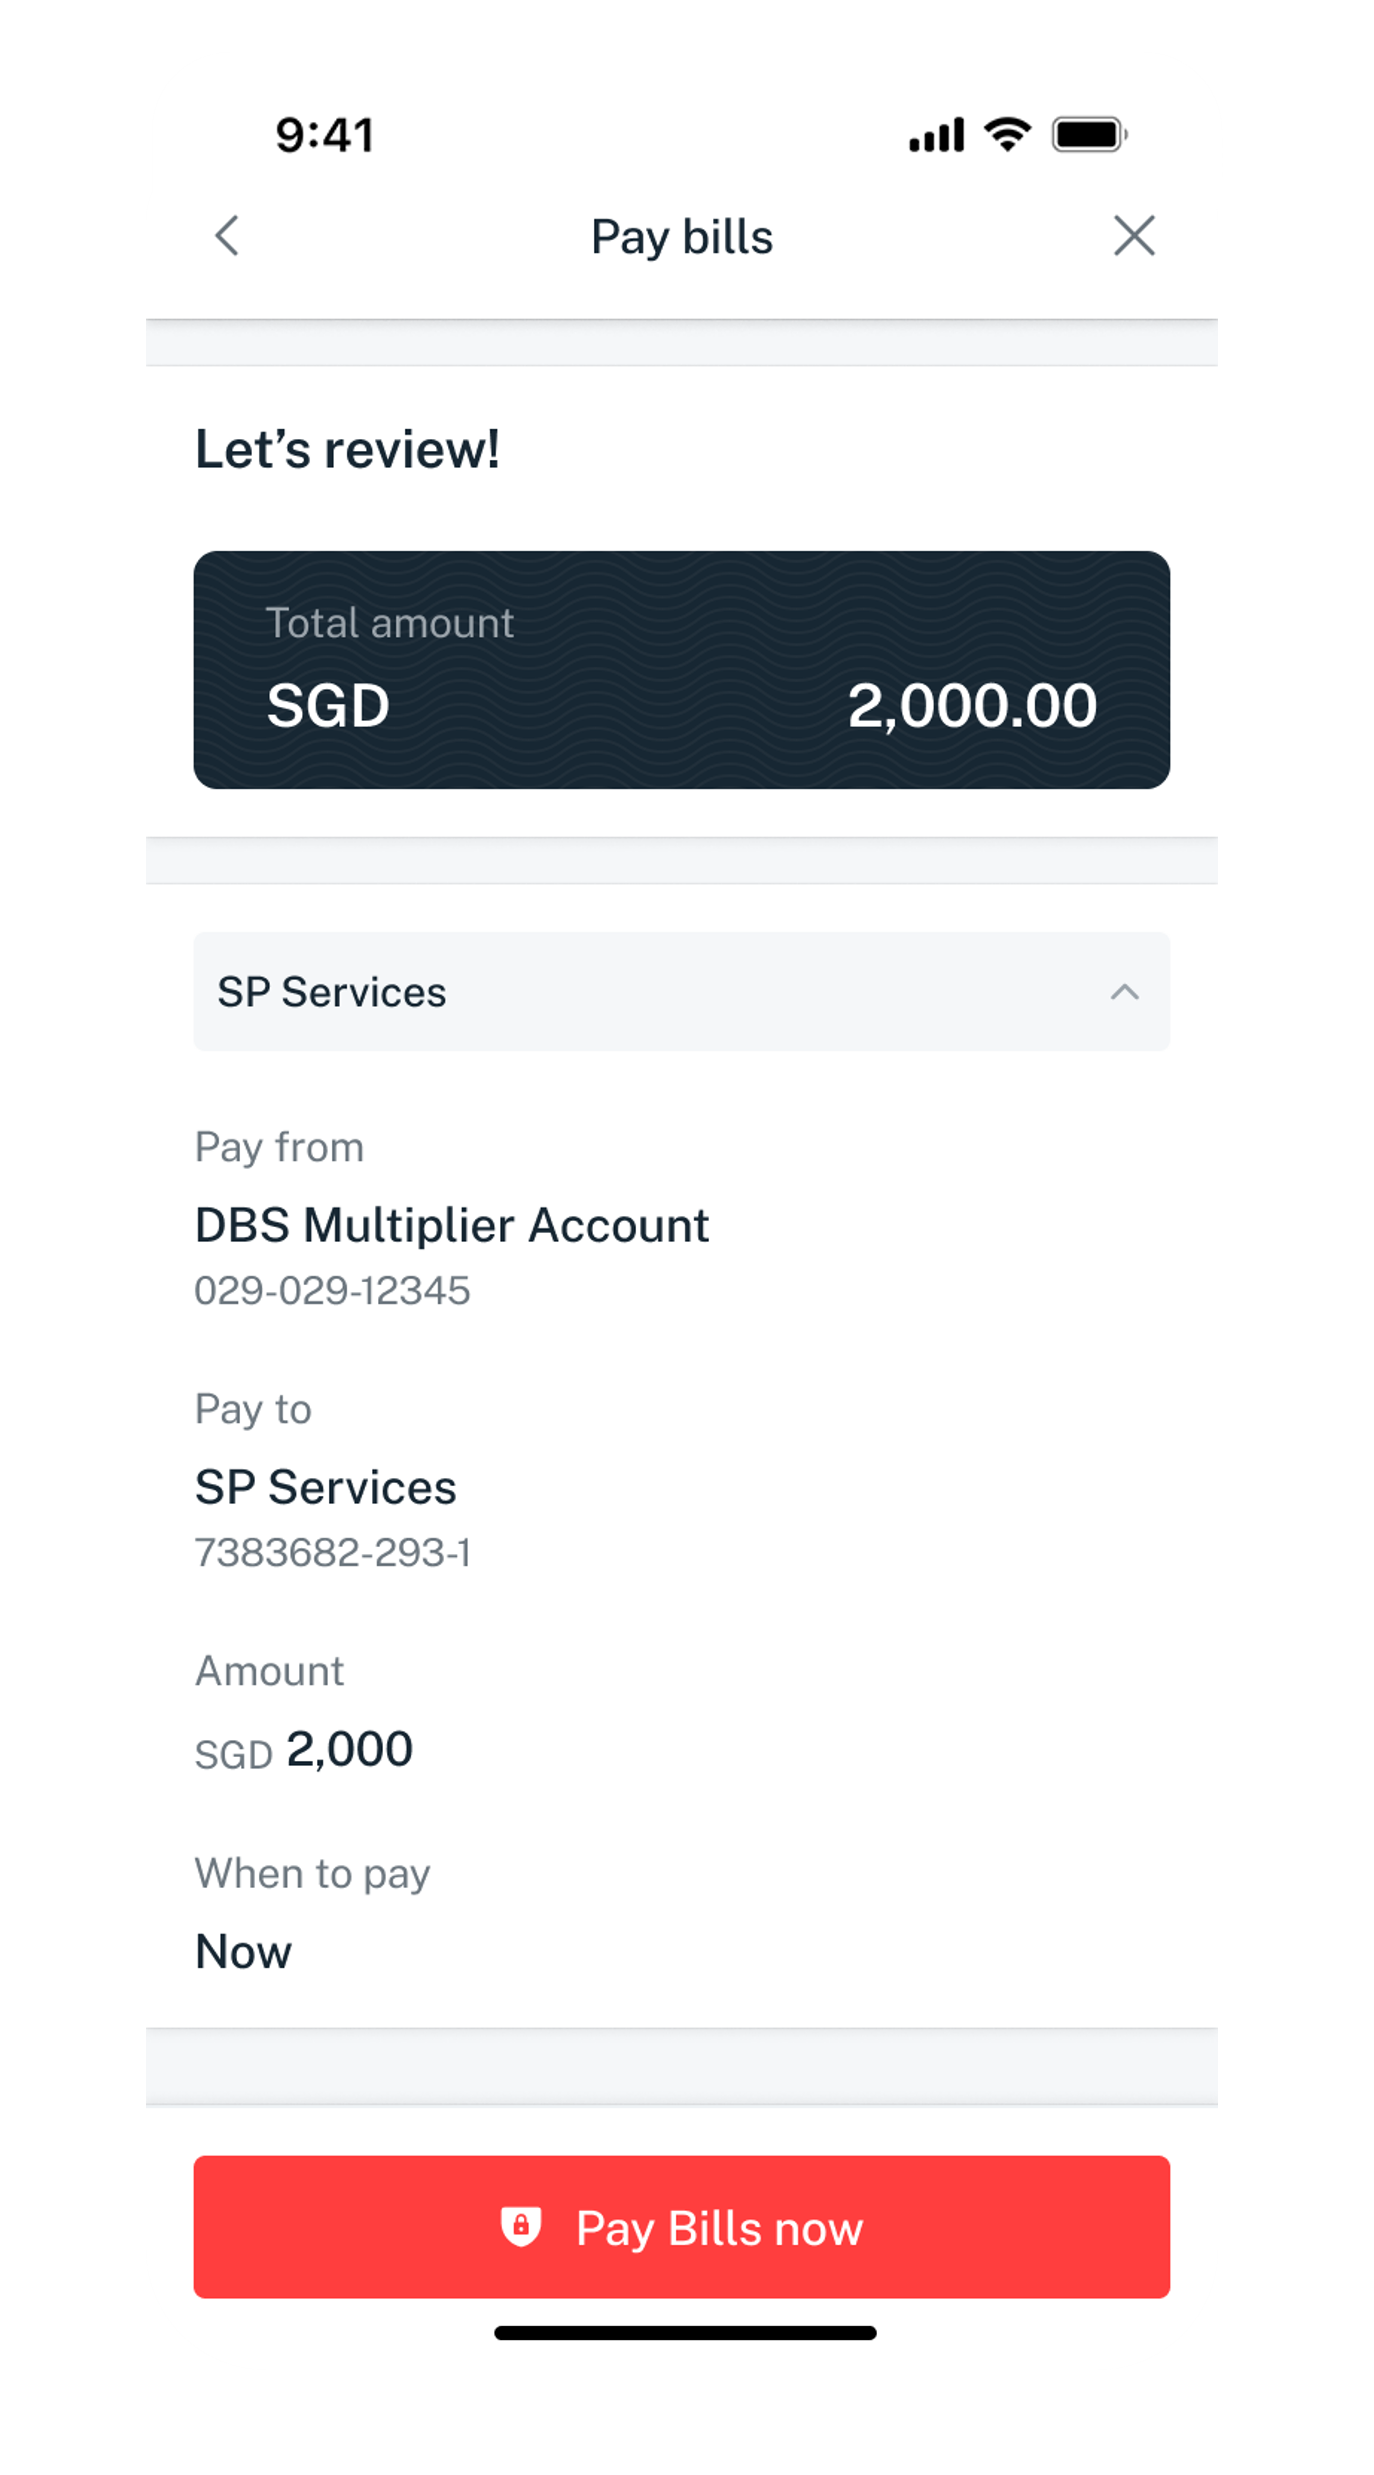
Task: Tap the Now payment timing value
Action: pyautogui.click(x=243, y=1951)
